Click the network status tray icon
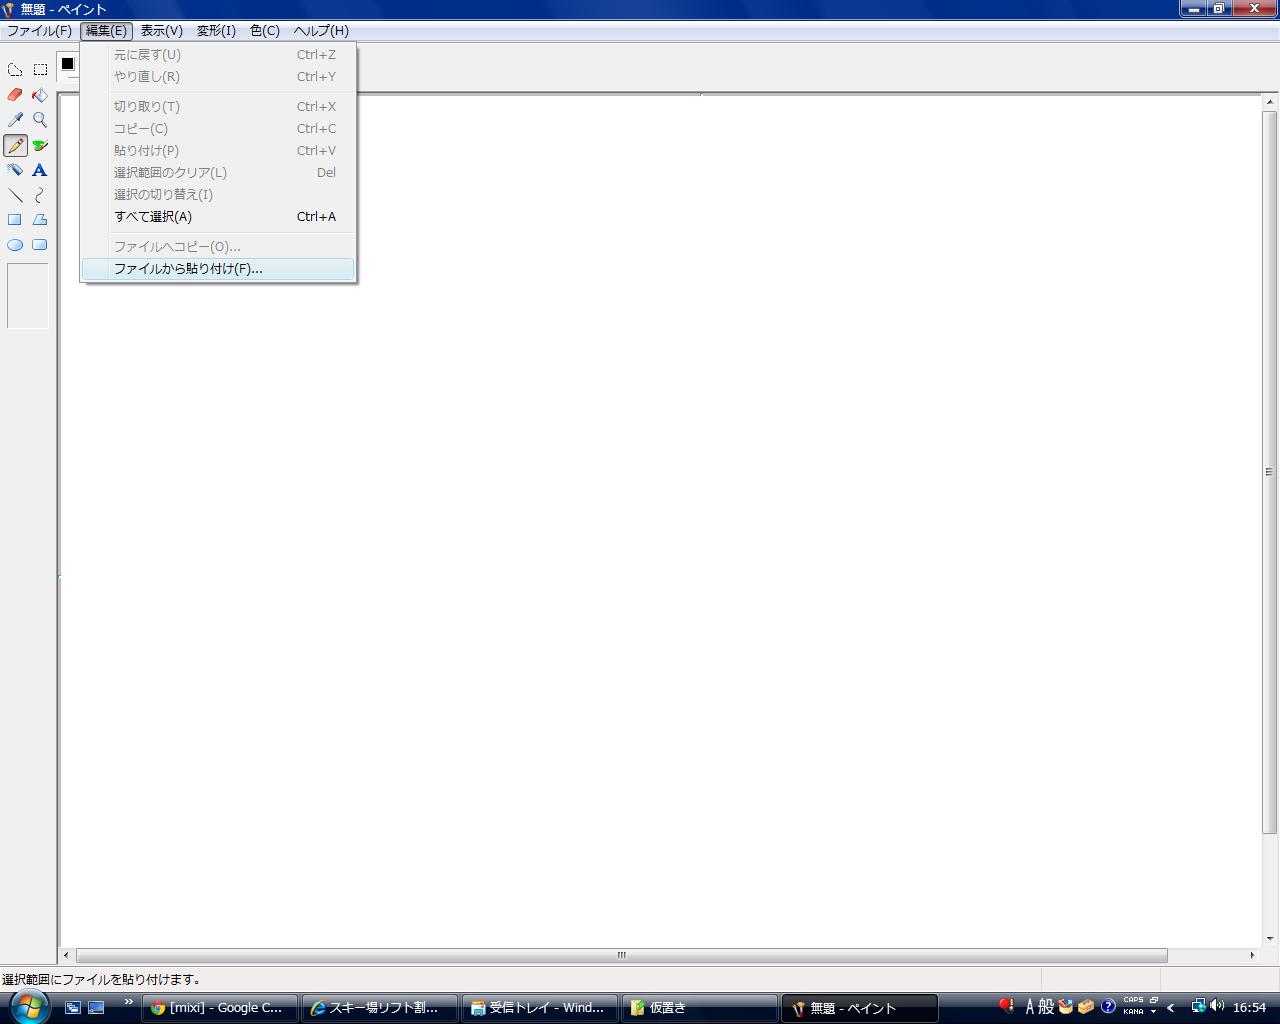This screenshot has height=1024, width=1280. pyautogui.click(x=1198, y=1007)
